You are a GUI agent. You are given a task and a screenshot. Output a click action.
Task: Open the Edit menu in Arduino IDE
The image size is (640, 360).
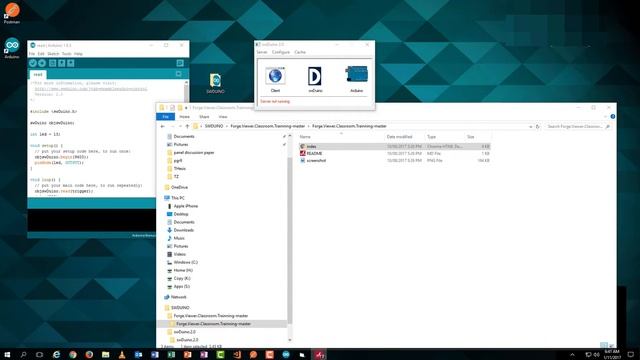pos(41,54)
